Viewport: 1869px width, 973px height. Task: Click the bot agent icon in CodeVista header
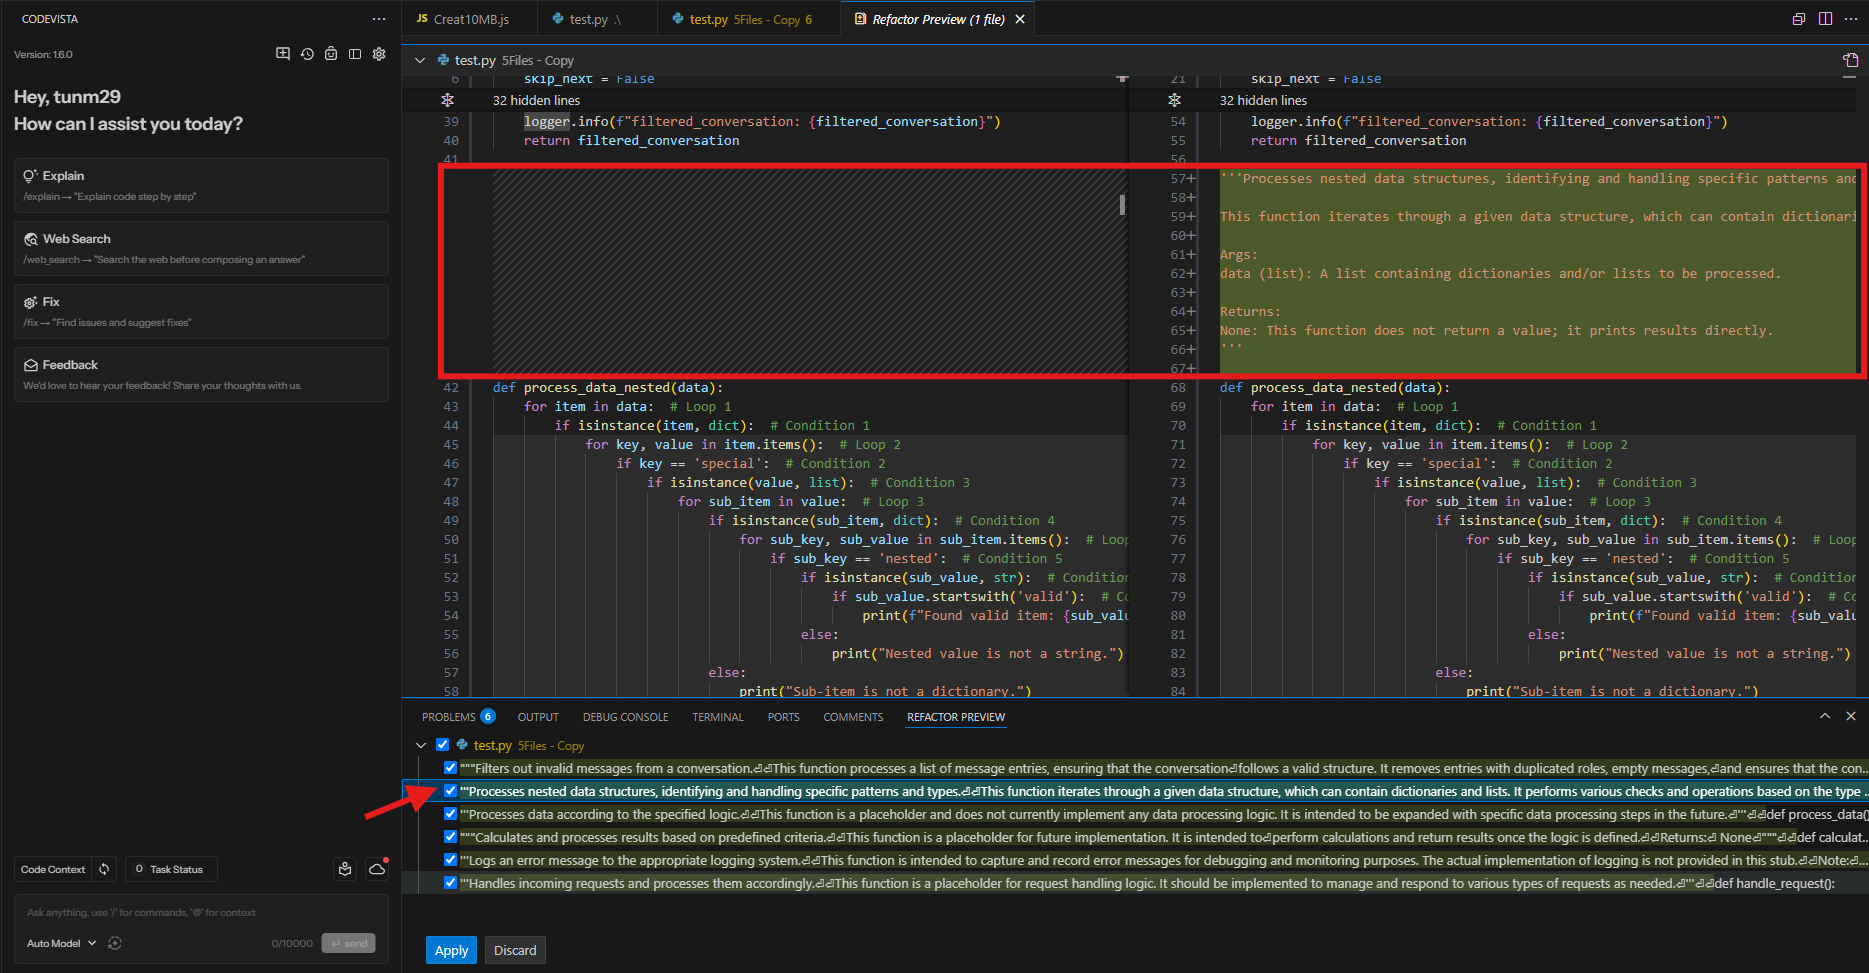331,54
